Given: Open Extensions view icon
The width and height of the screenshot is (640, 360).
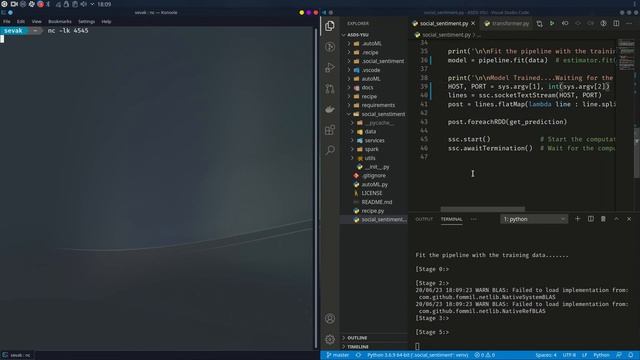Looking at the screenshot, I should pyautogui.click(x=330, y=130).
